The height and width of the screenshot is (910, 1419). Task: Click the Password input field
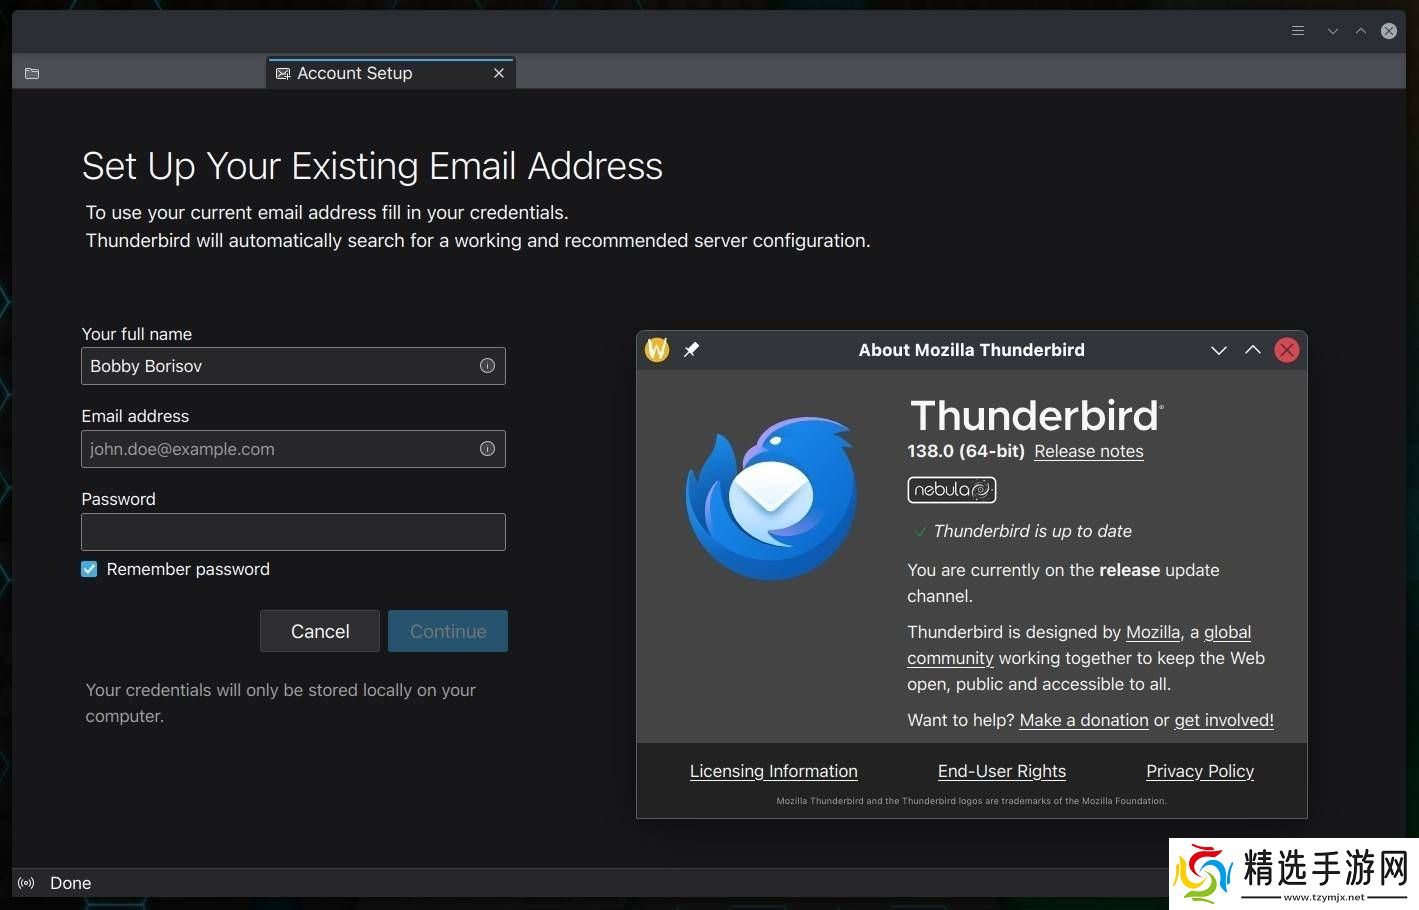(x=293, y=532)
